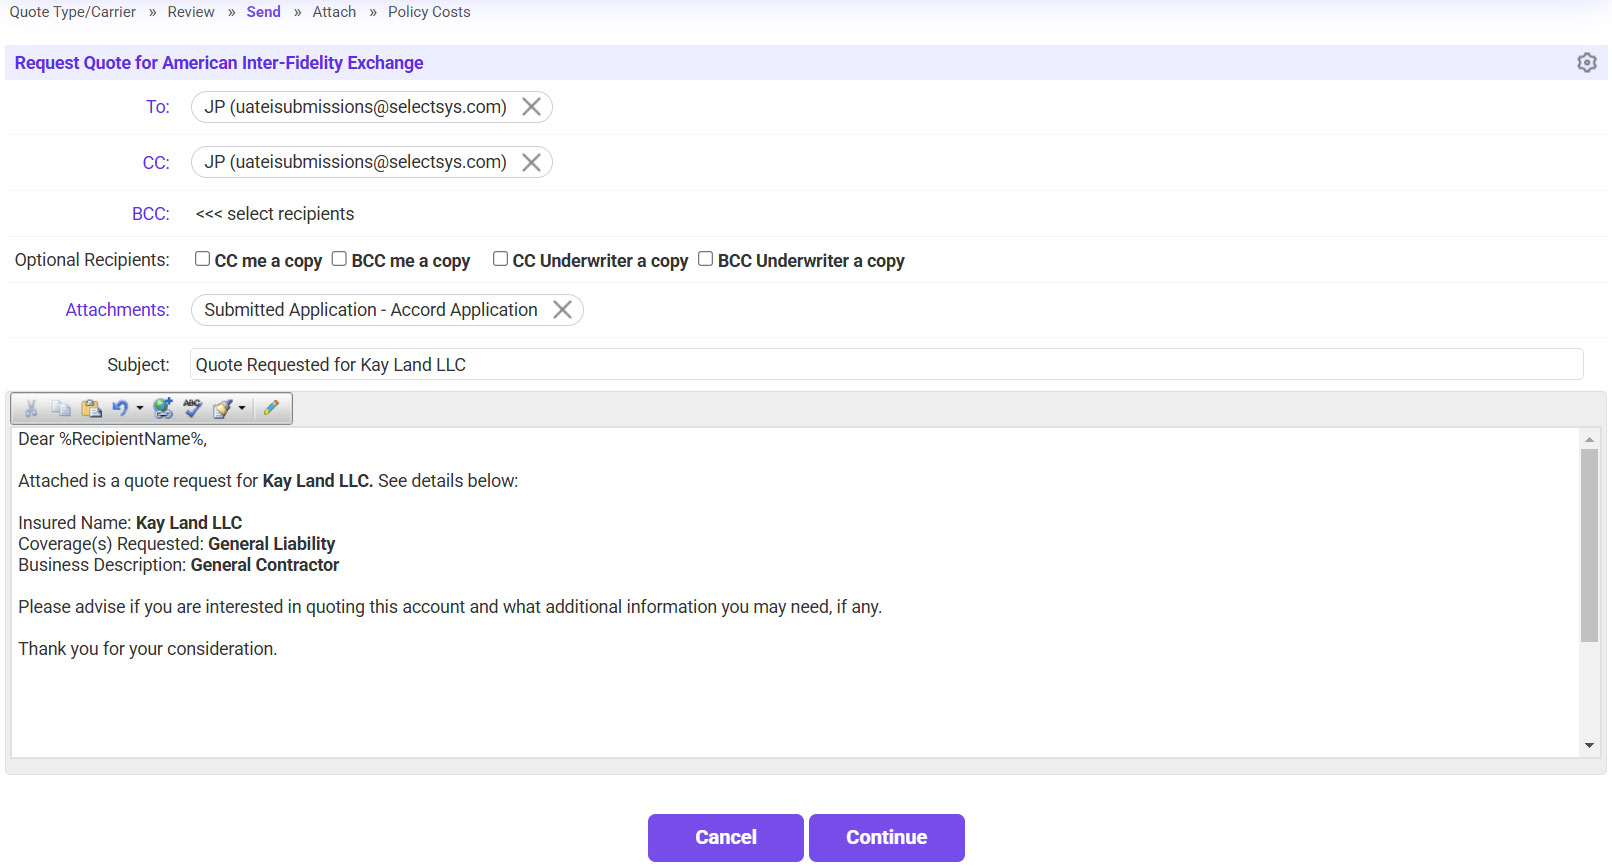Go to the Review step in breadcrumb
Viewport: 1612px width, 866px height.
click(x=191, y=12)
